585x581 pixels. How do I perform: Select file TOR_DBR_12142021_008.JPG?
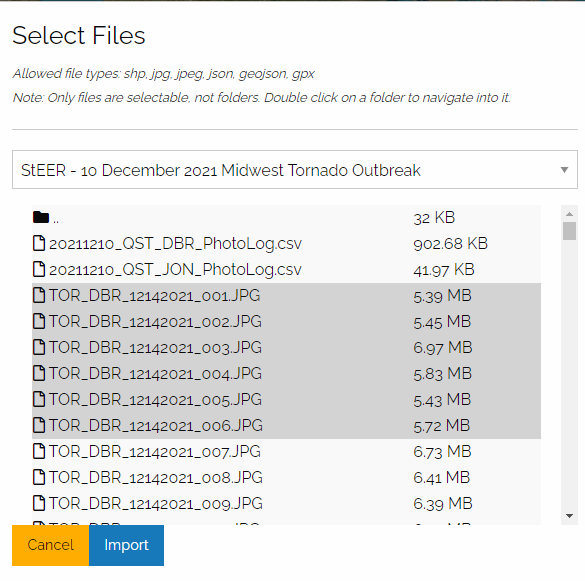tap(286, 477)
